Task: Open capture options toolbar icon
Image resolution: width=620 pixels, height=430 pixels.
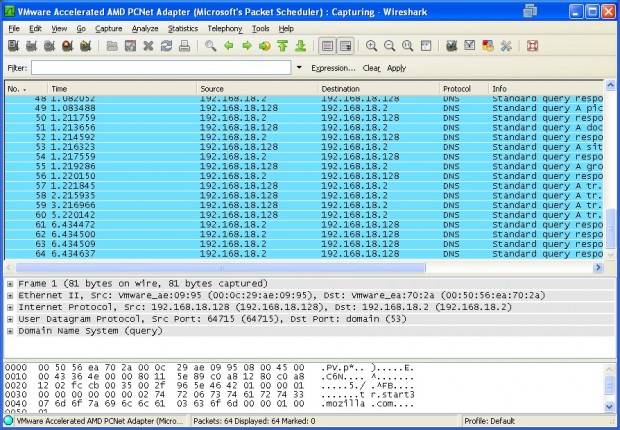Action: coord(31,46)
